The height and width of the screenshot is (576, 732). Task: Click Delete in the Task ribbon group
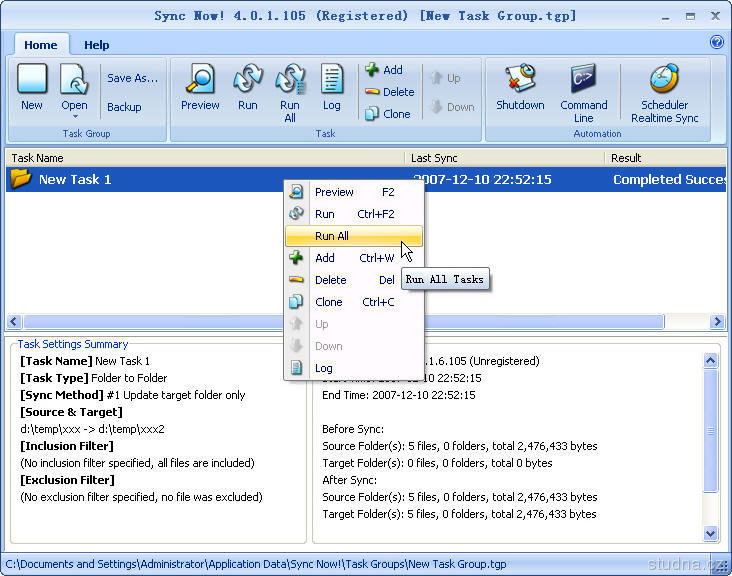click(389, 92)
